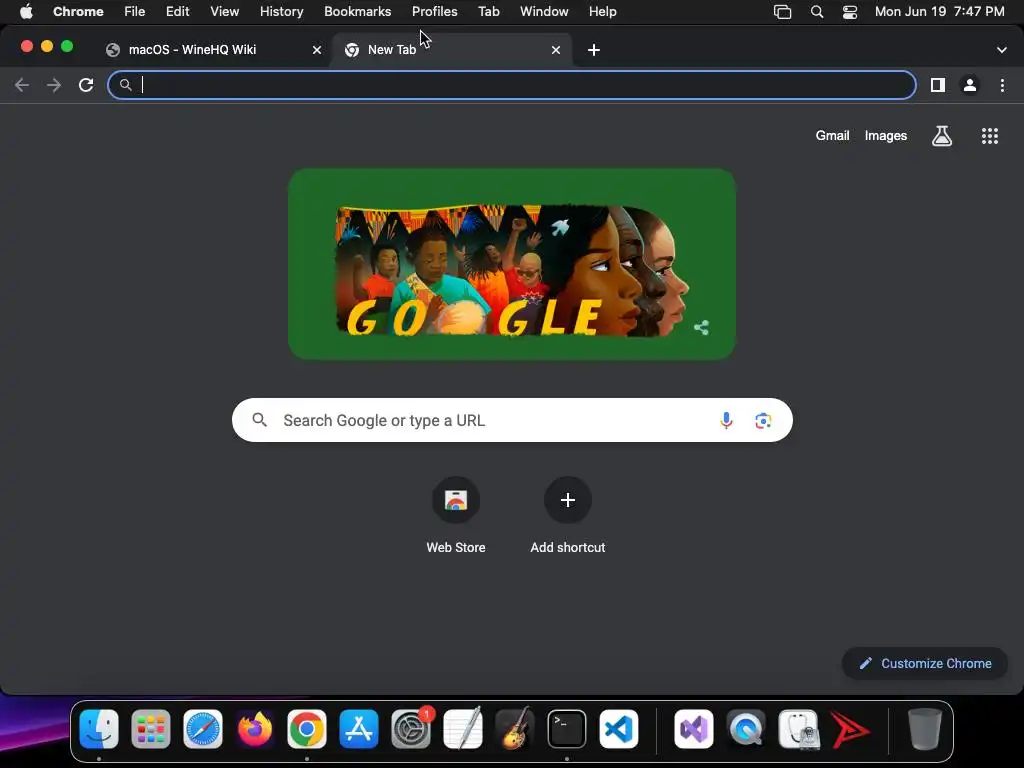Open the File menu
The height and width of the screenshot is (768, 1024).
[135, 12]
